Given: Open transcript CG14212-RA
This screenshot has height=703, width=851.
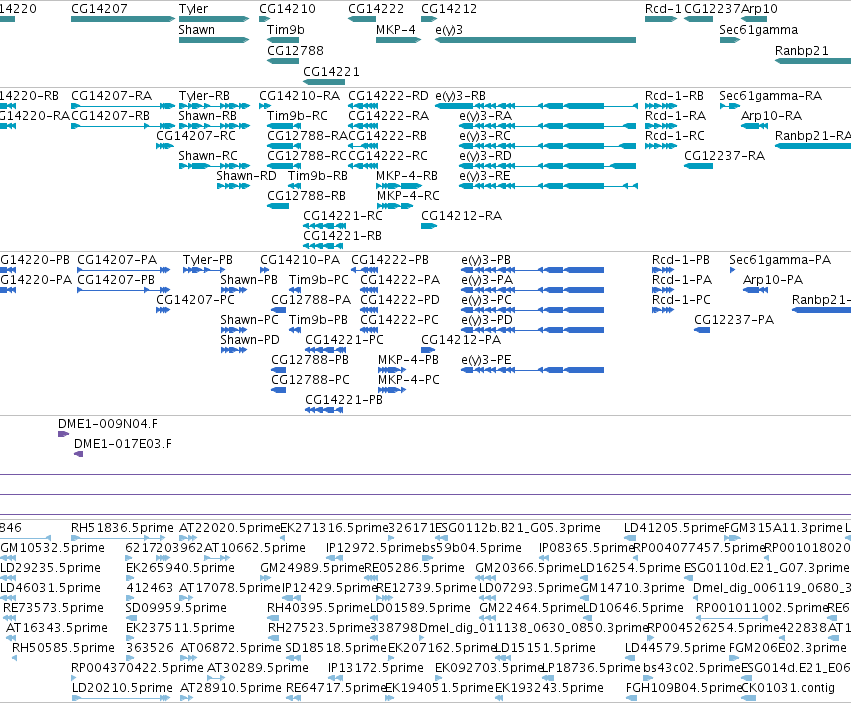Looking at the screenshot, I should pyautogui.click(x=462, y=216).
